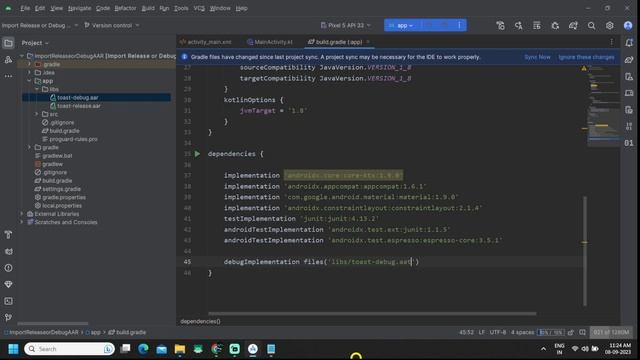This screenshot has height=360, width=640.
Task: Click Ignore these changes link
Action: pyautogui.click(x=586, y=57)
